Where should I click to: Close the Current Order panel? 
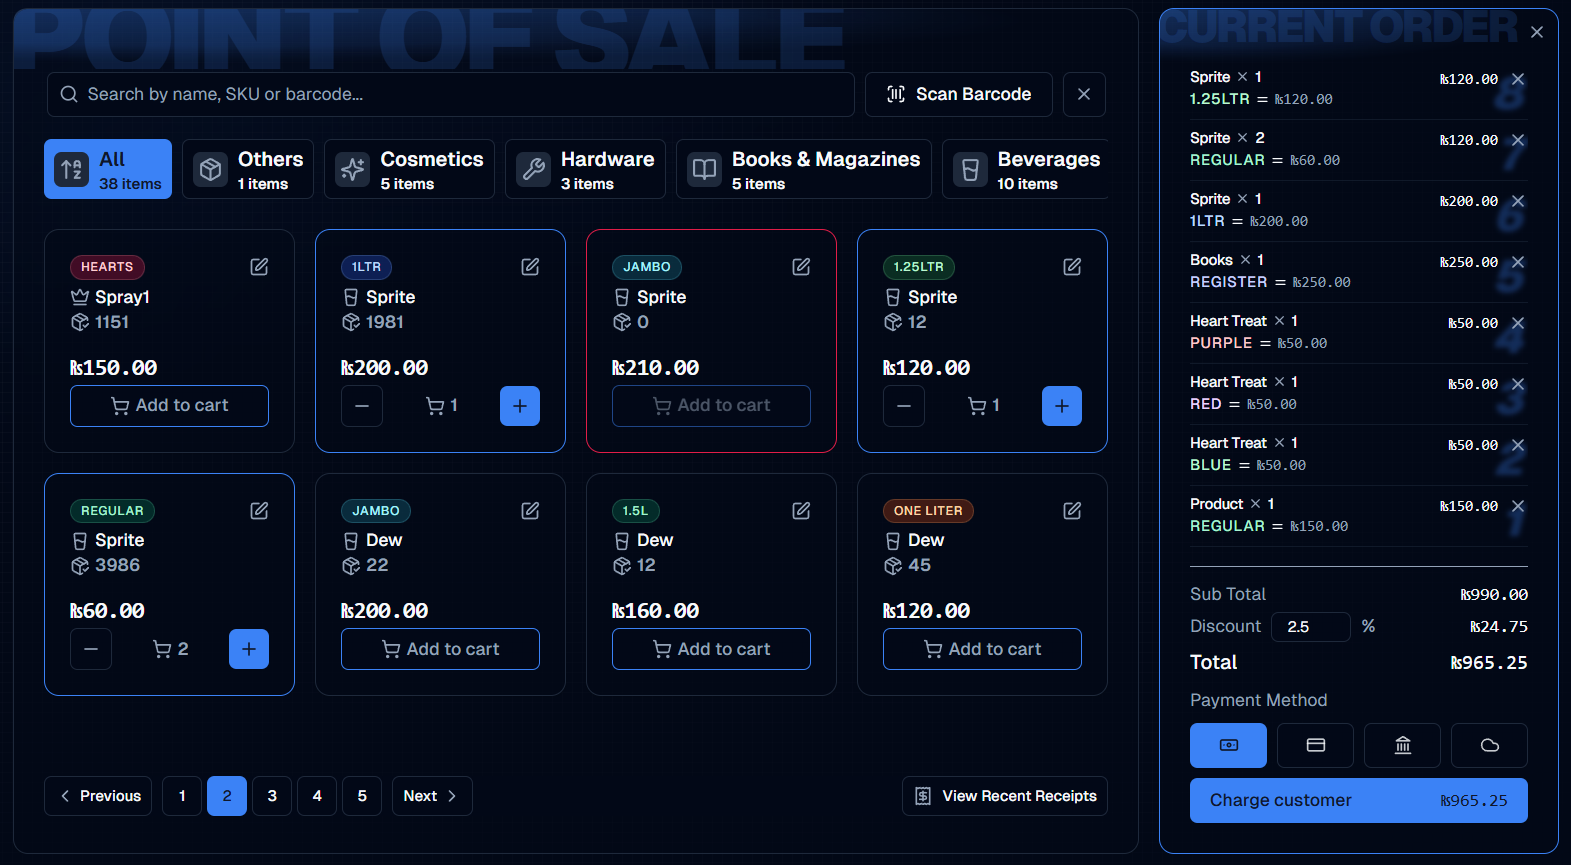coord(1537,32)
